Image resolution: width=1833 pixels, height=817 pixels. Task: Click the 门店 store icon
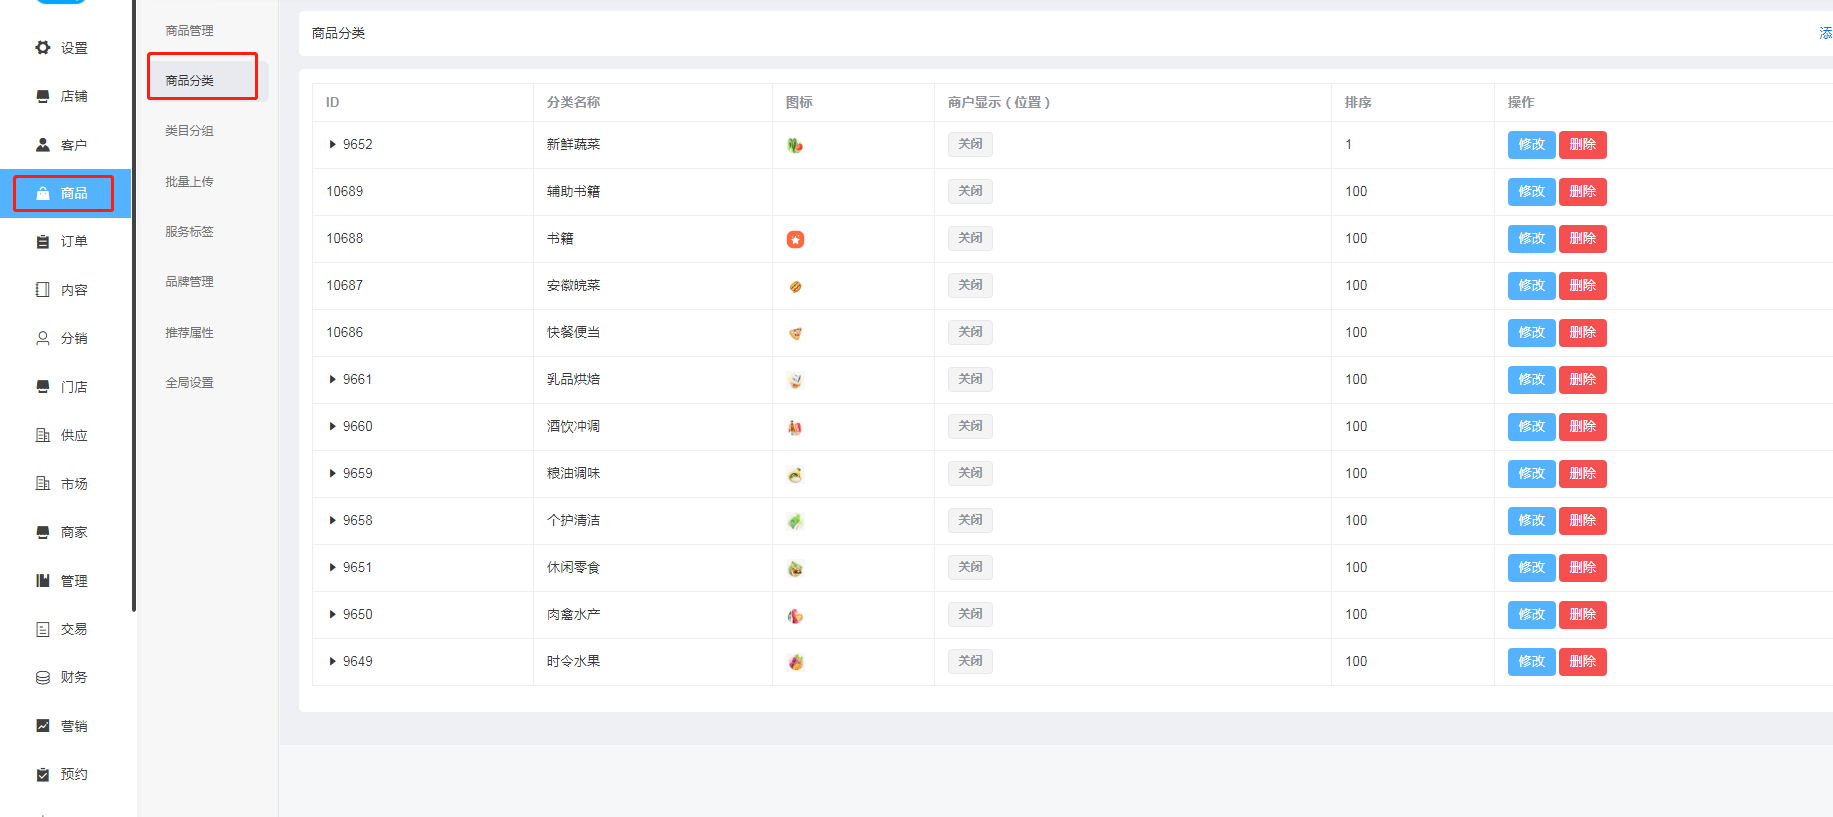(43, 386)
